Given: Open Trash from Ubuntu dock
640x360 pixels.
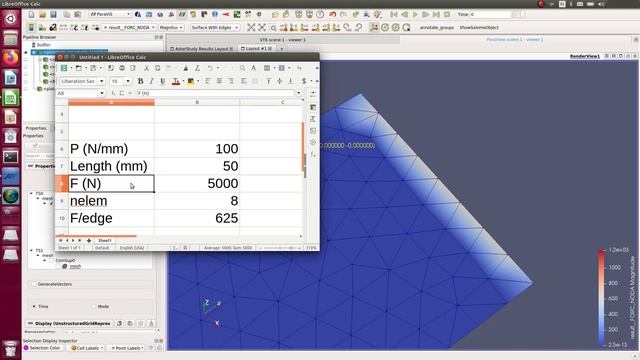Looking at the screenshot, I should click(11, 349).
